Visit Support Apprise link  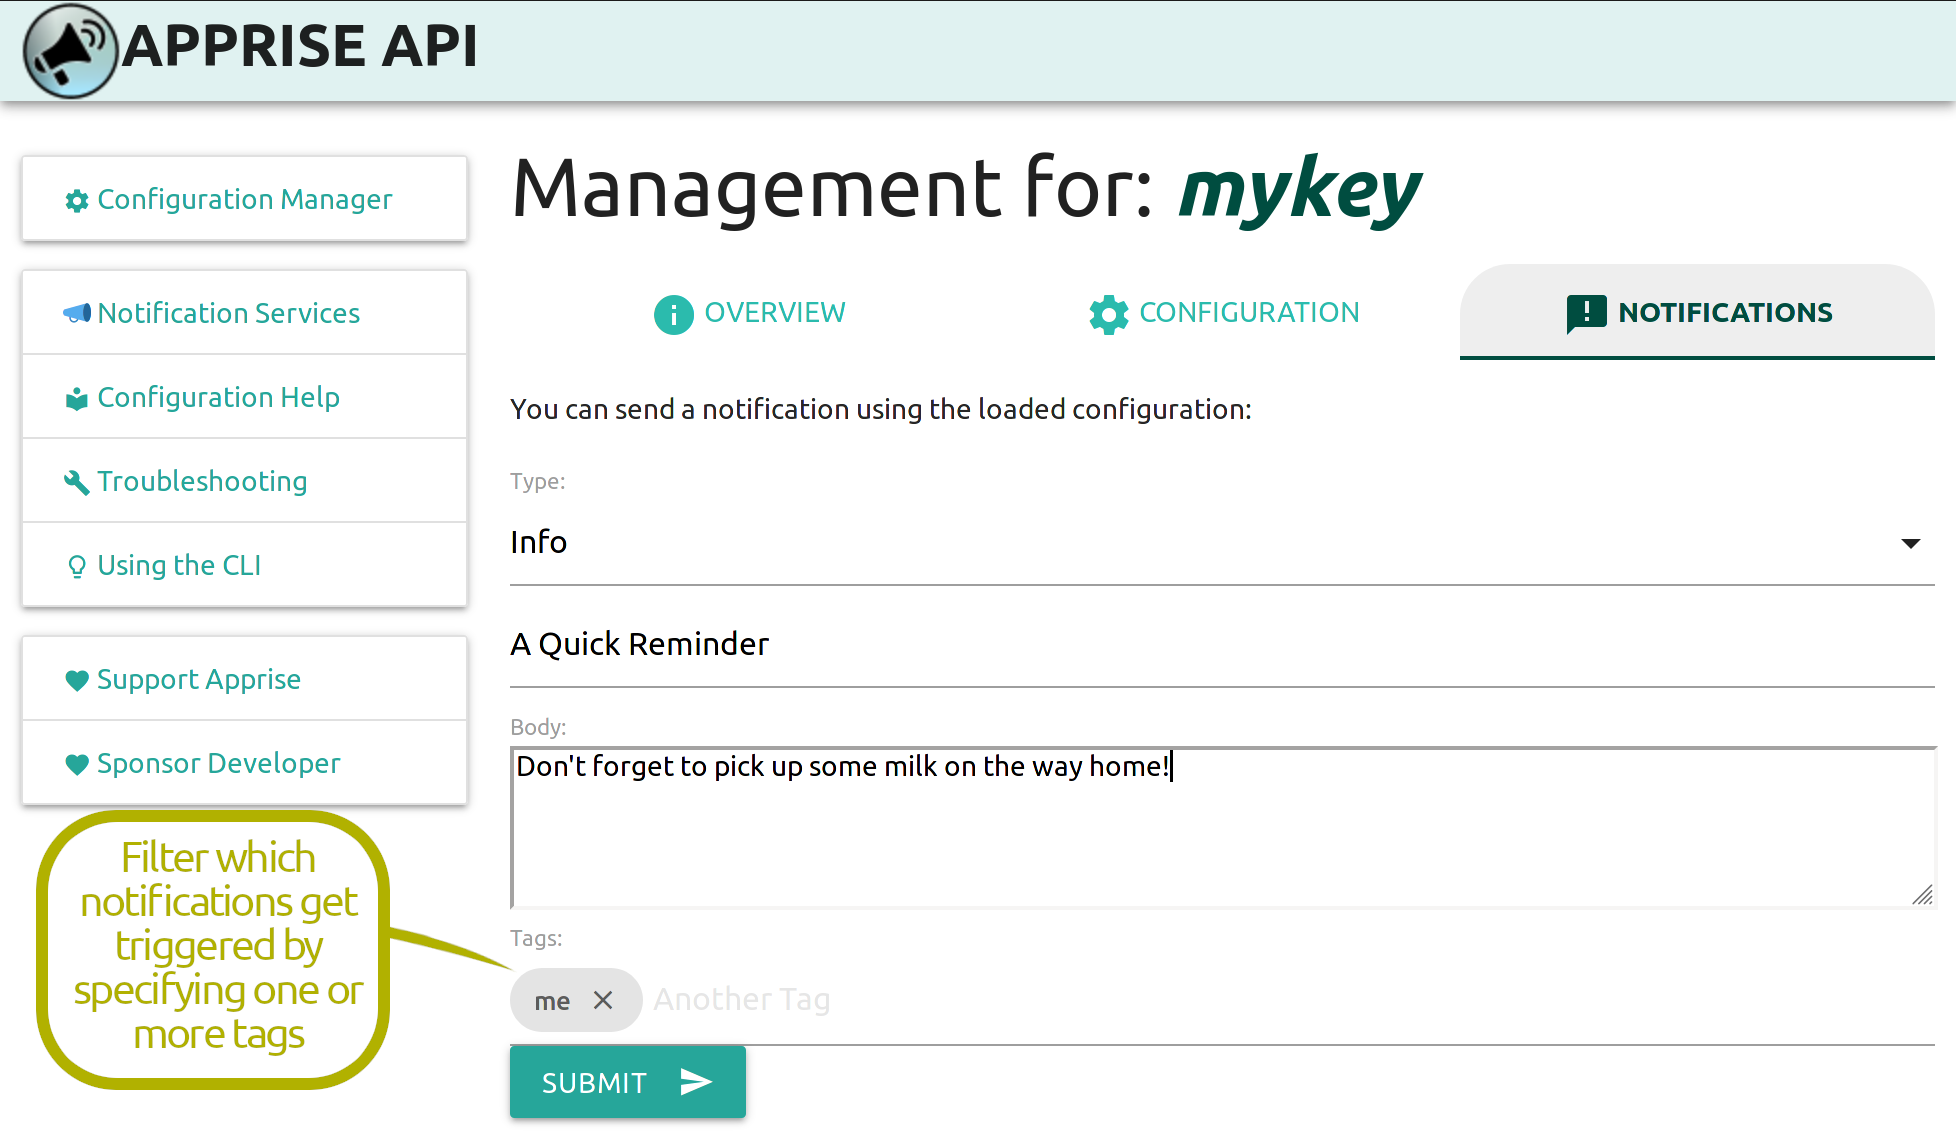[x=245, y=679]
